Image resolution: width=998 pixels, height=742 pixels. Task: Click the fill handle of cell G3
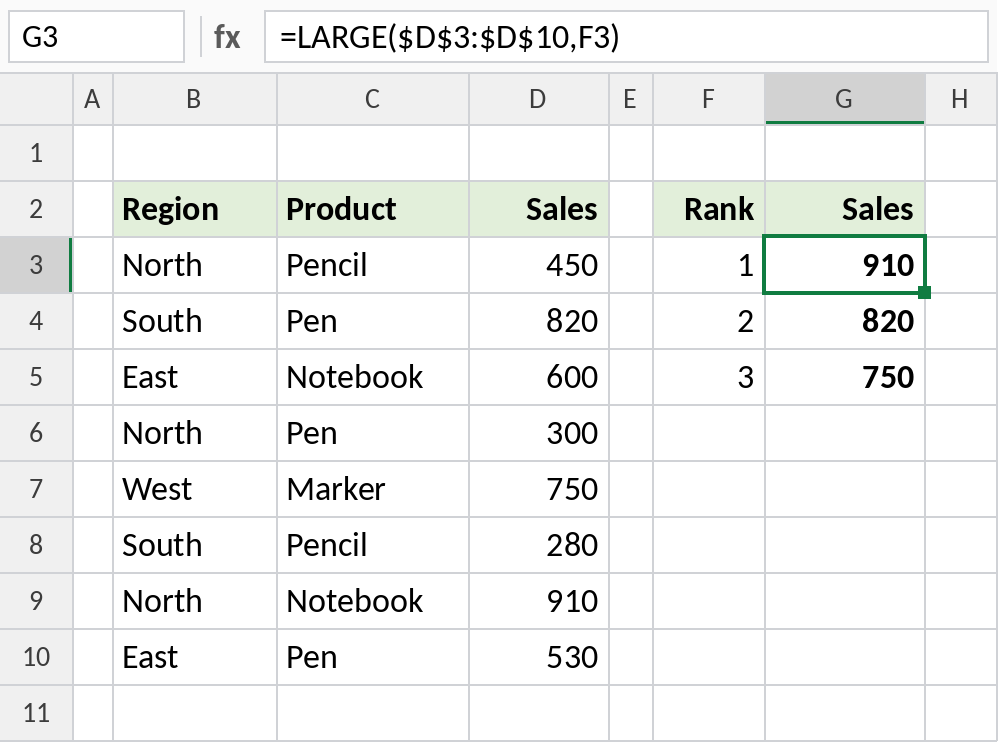[925, 292]
